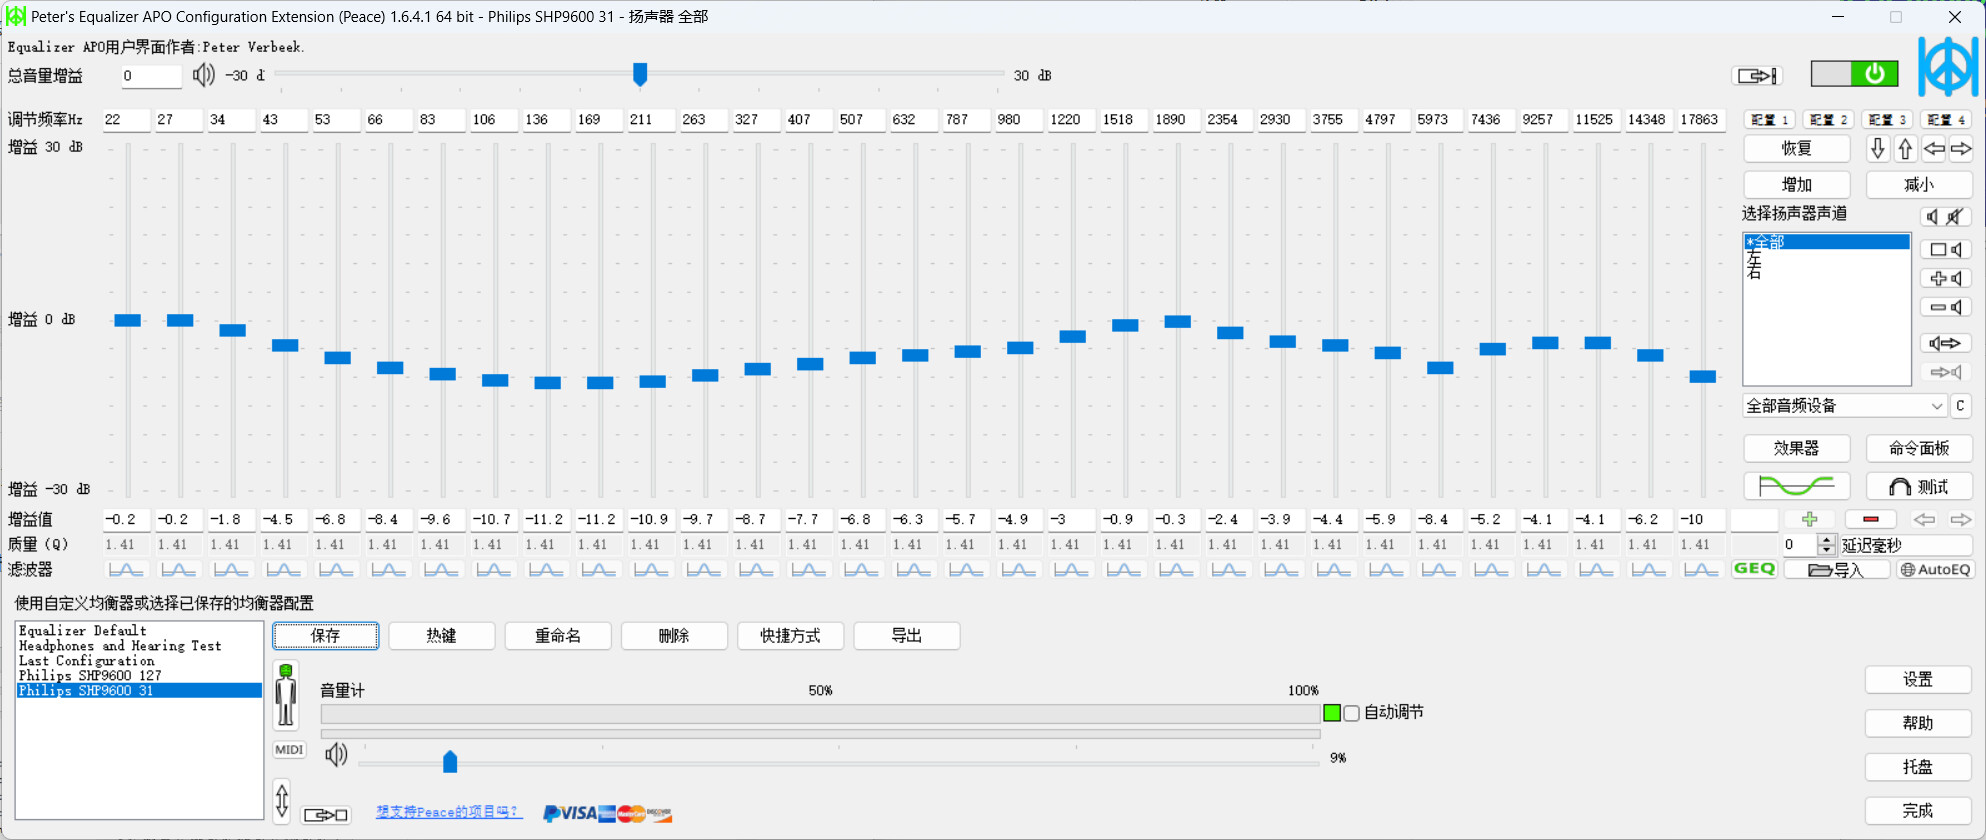The image size is (1986, 840).
Task: Click the 总音量增益 slider thumb
Action: [640, 74]
